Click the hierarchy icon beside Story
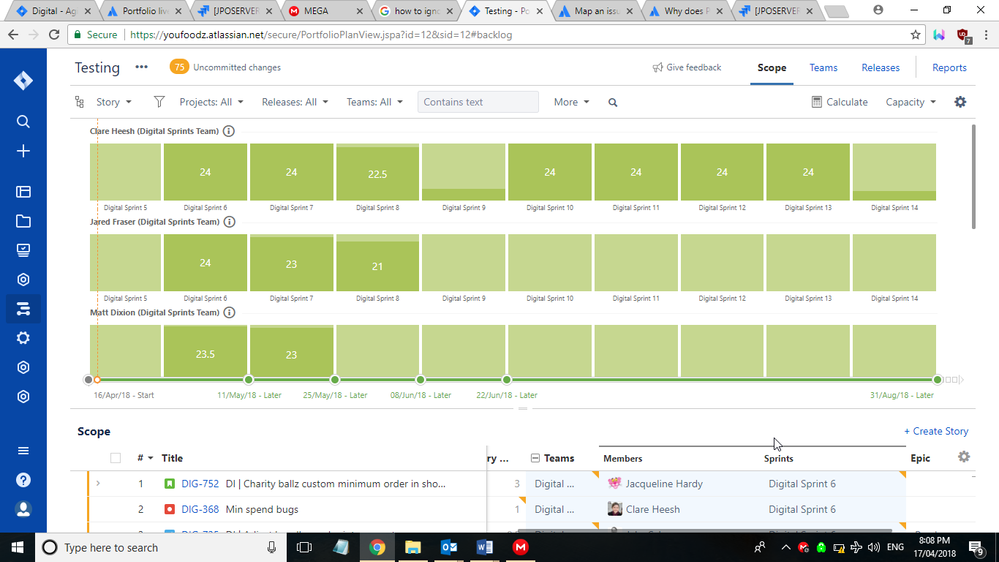The image size is (999, 562). pyautogui.click(x=80, y=102)
